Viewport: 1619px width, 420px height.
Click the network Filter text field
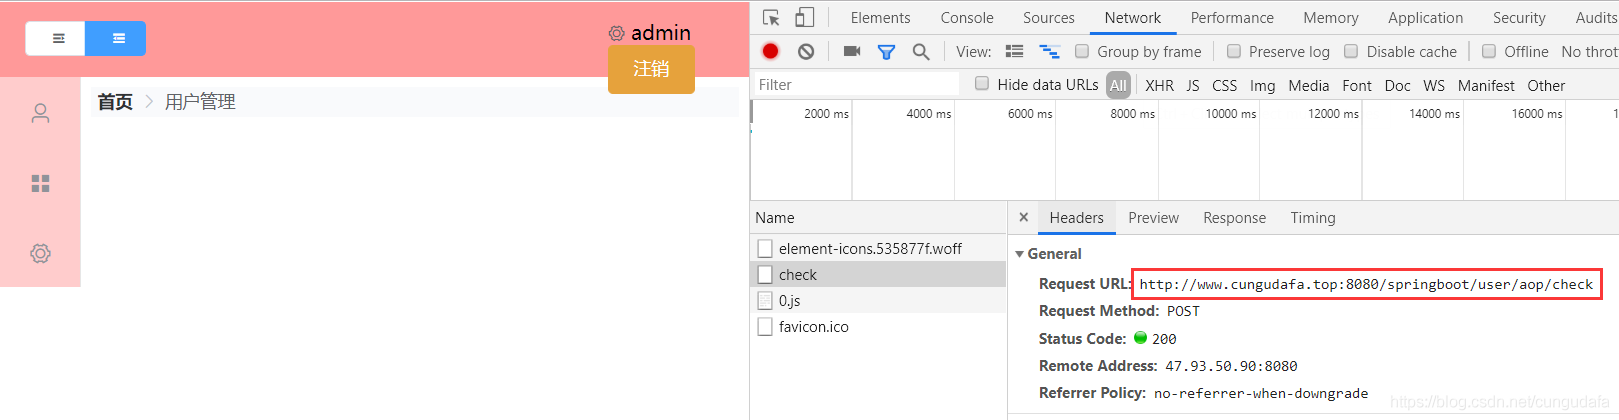click(x=855, y=85)
